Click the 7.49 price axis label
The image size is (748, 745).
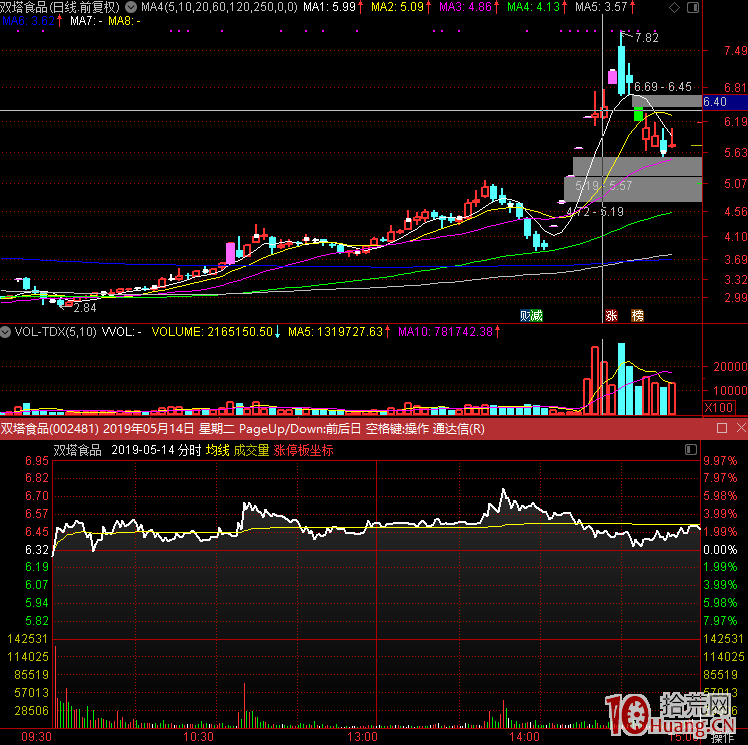tap(736, 51)
